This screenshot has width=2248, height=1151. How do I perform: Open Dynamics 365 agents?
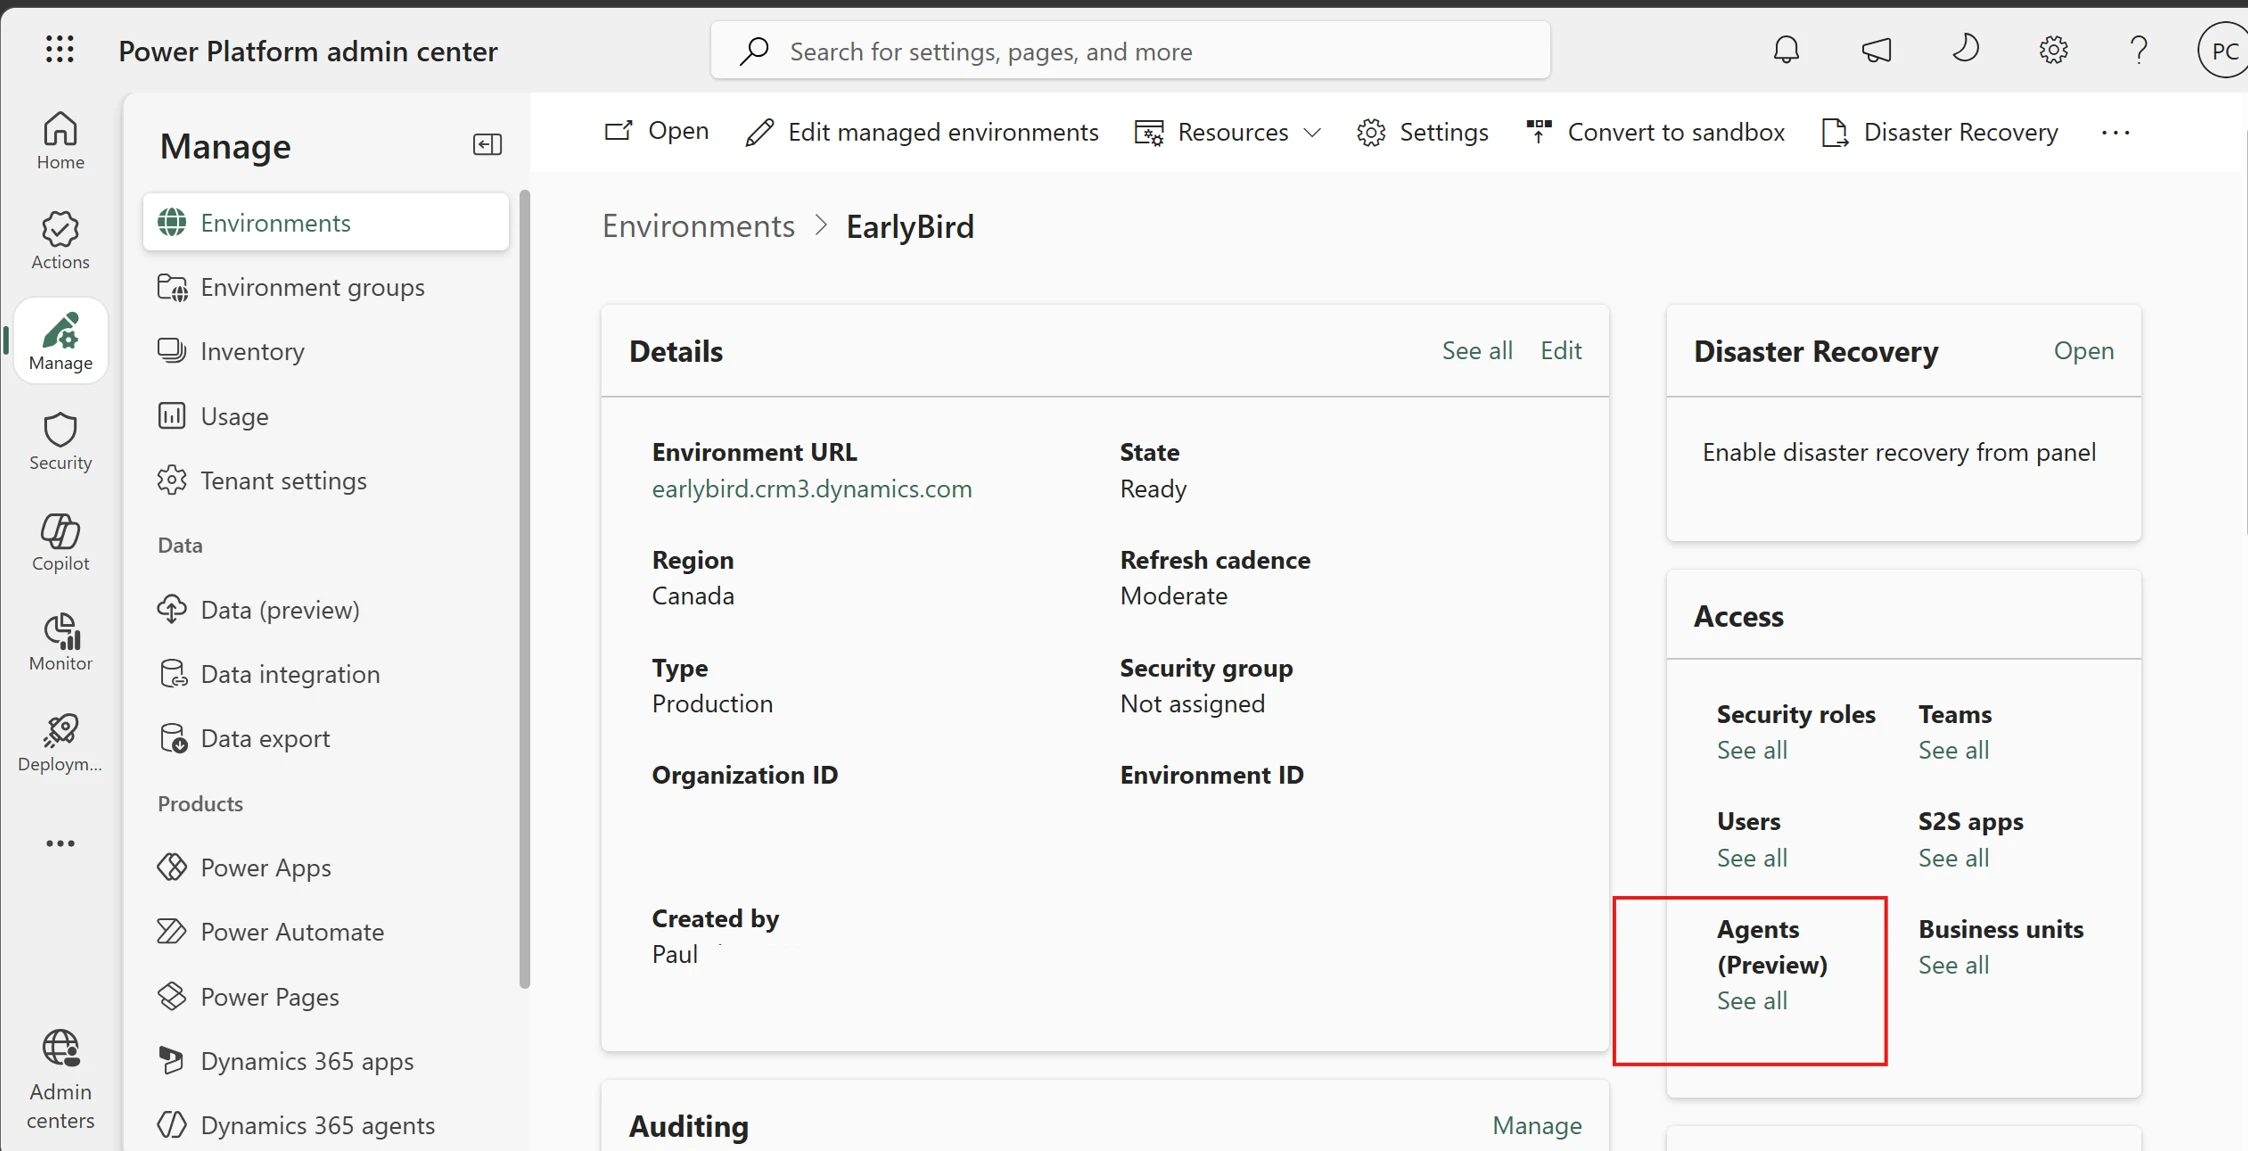coord(326,1125)
